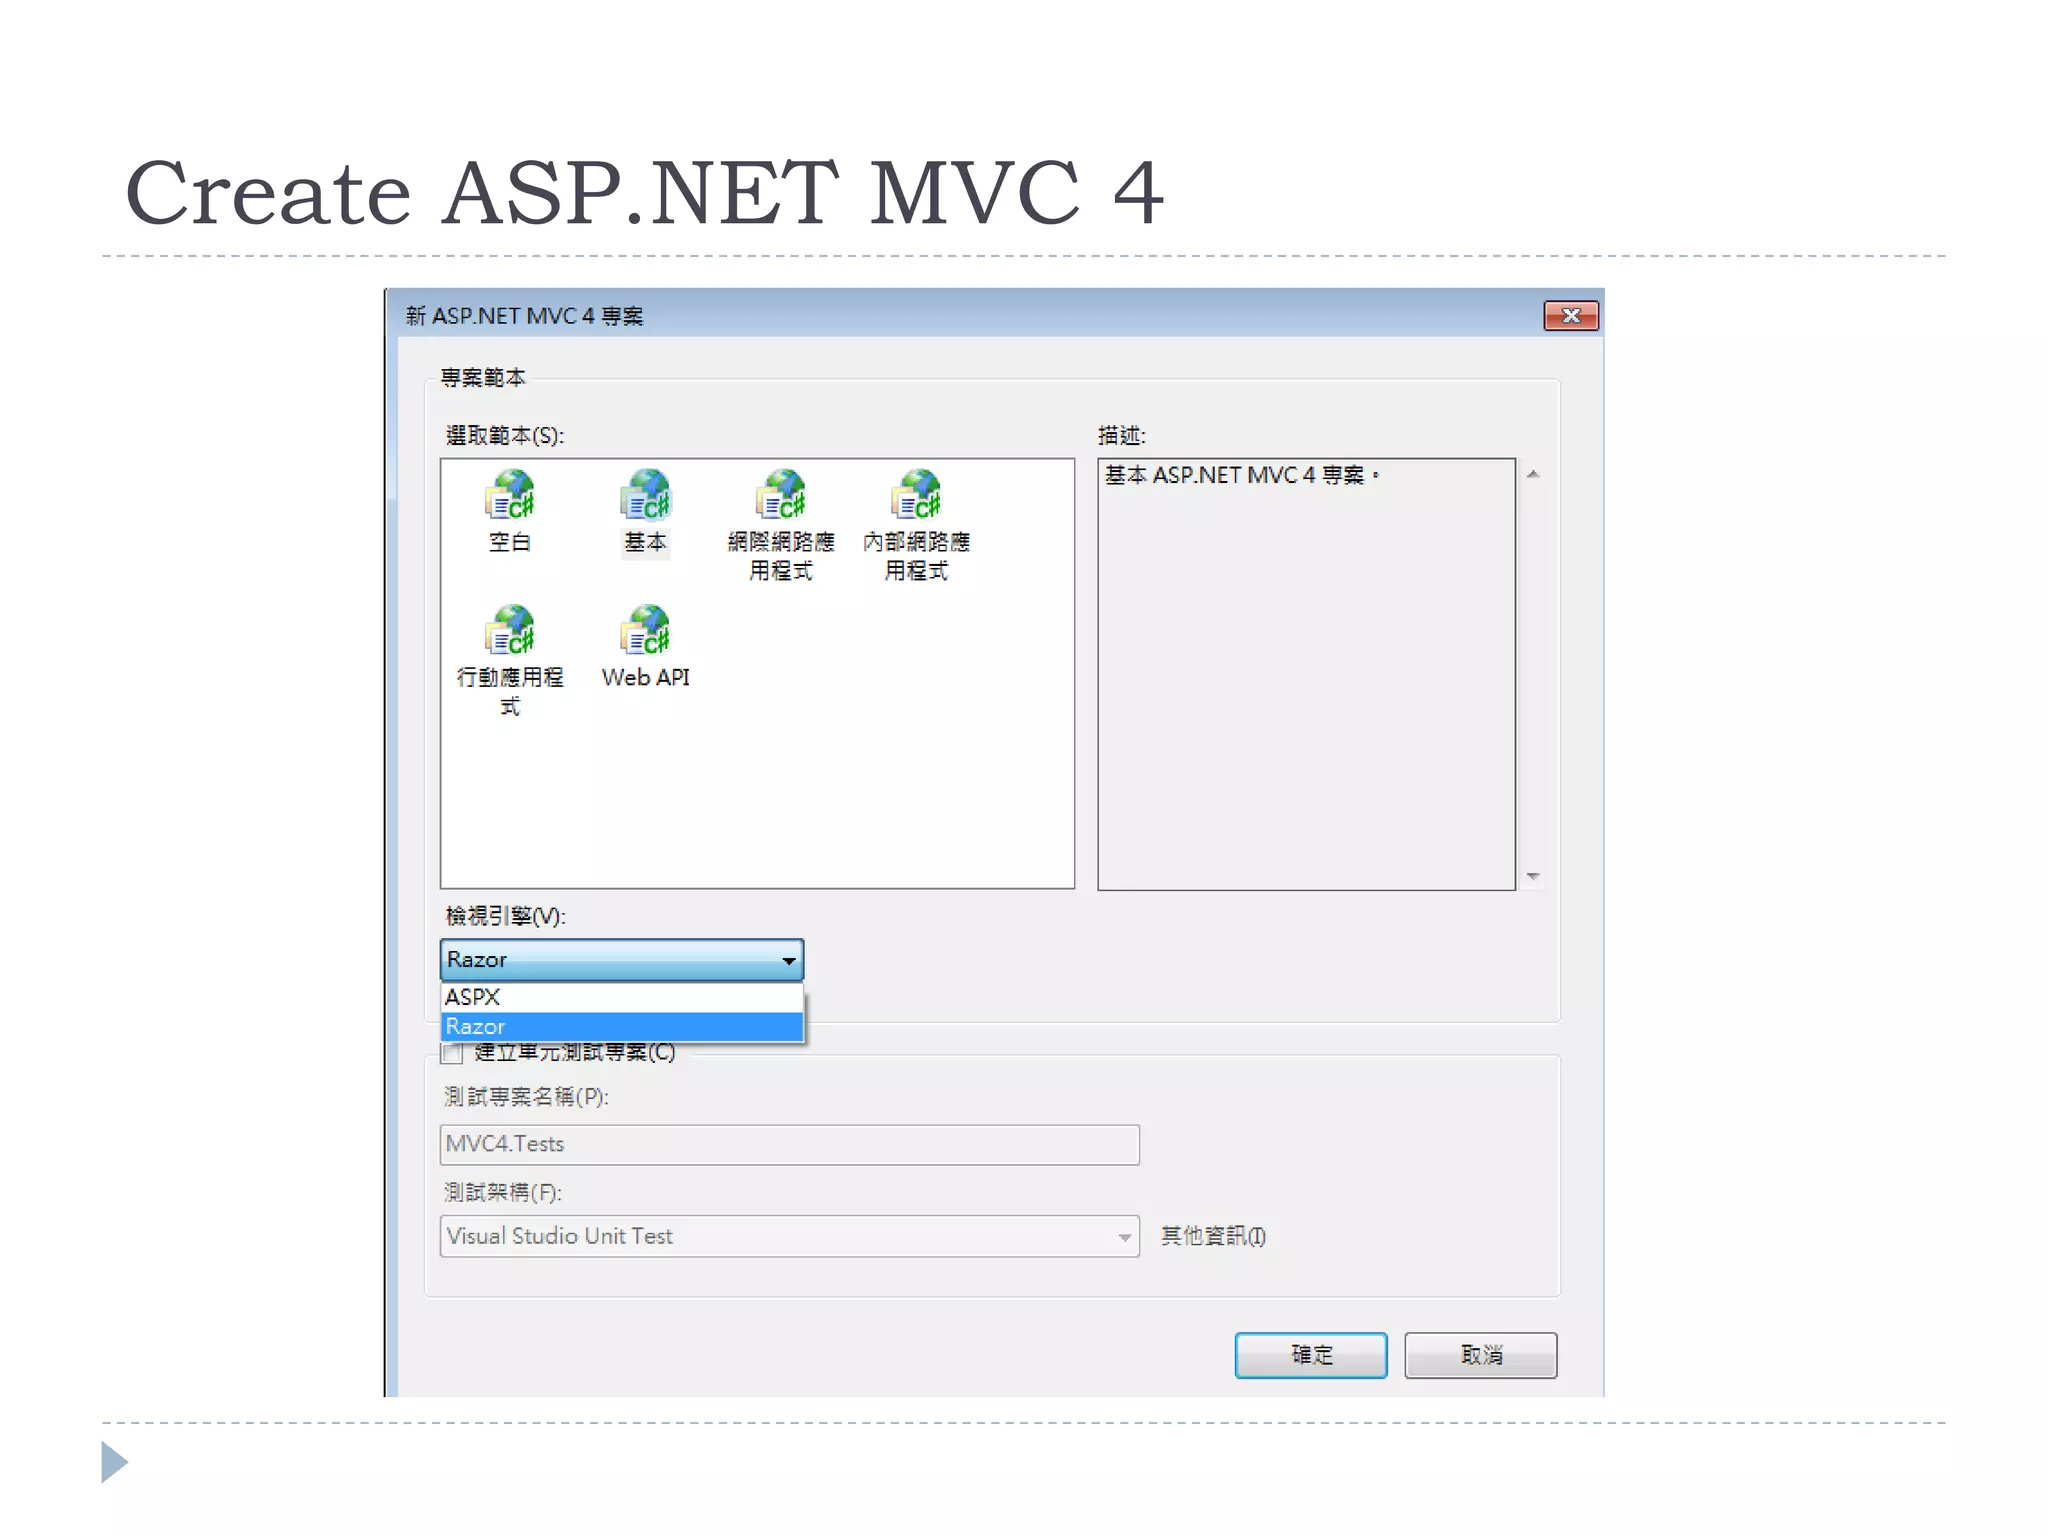The height and width of the screenshot is (1536, 2048).
Task: Choose the 內部網路應用程式 template icon
Action: pos(916,497)
